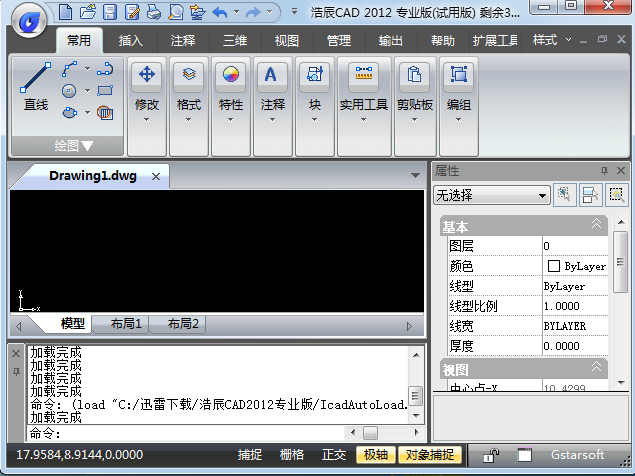
Task: Select the Polyline draw tool
Action: (x=70, y=69)
